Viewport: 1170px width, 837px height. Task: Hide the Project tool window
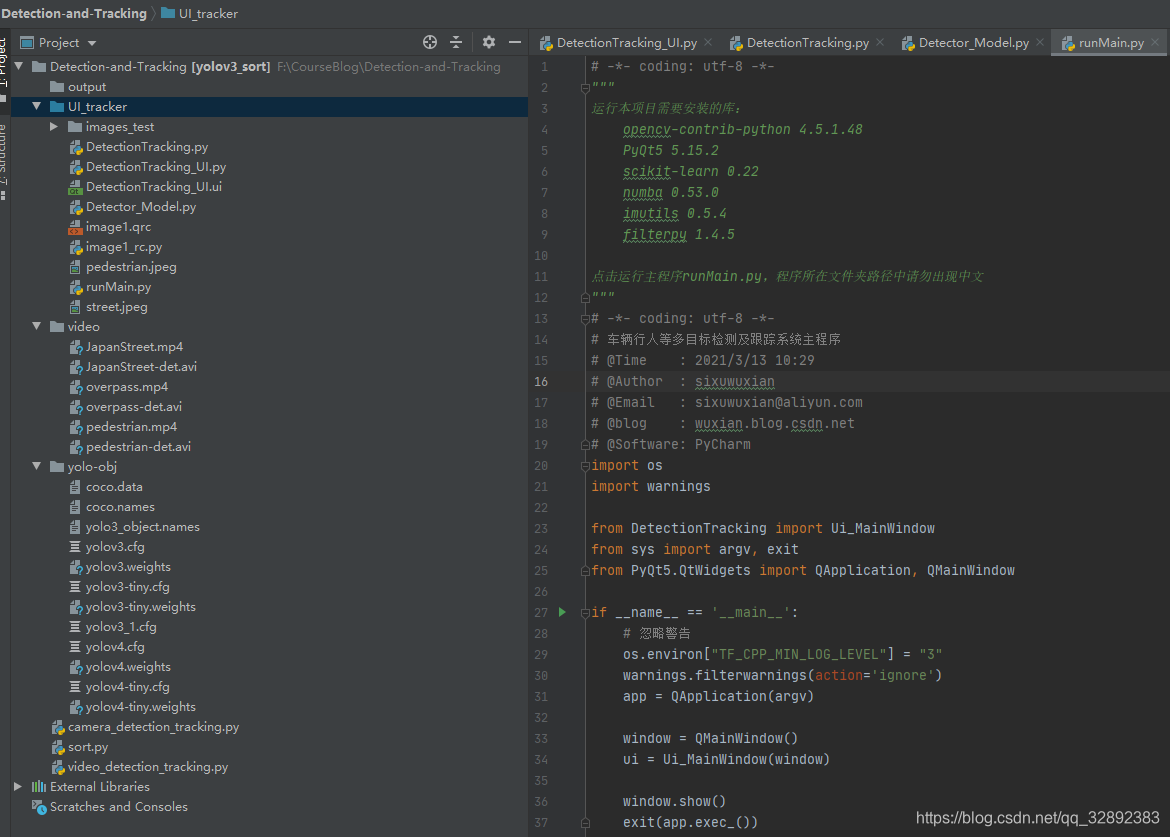[515, 43]
